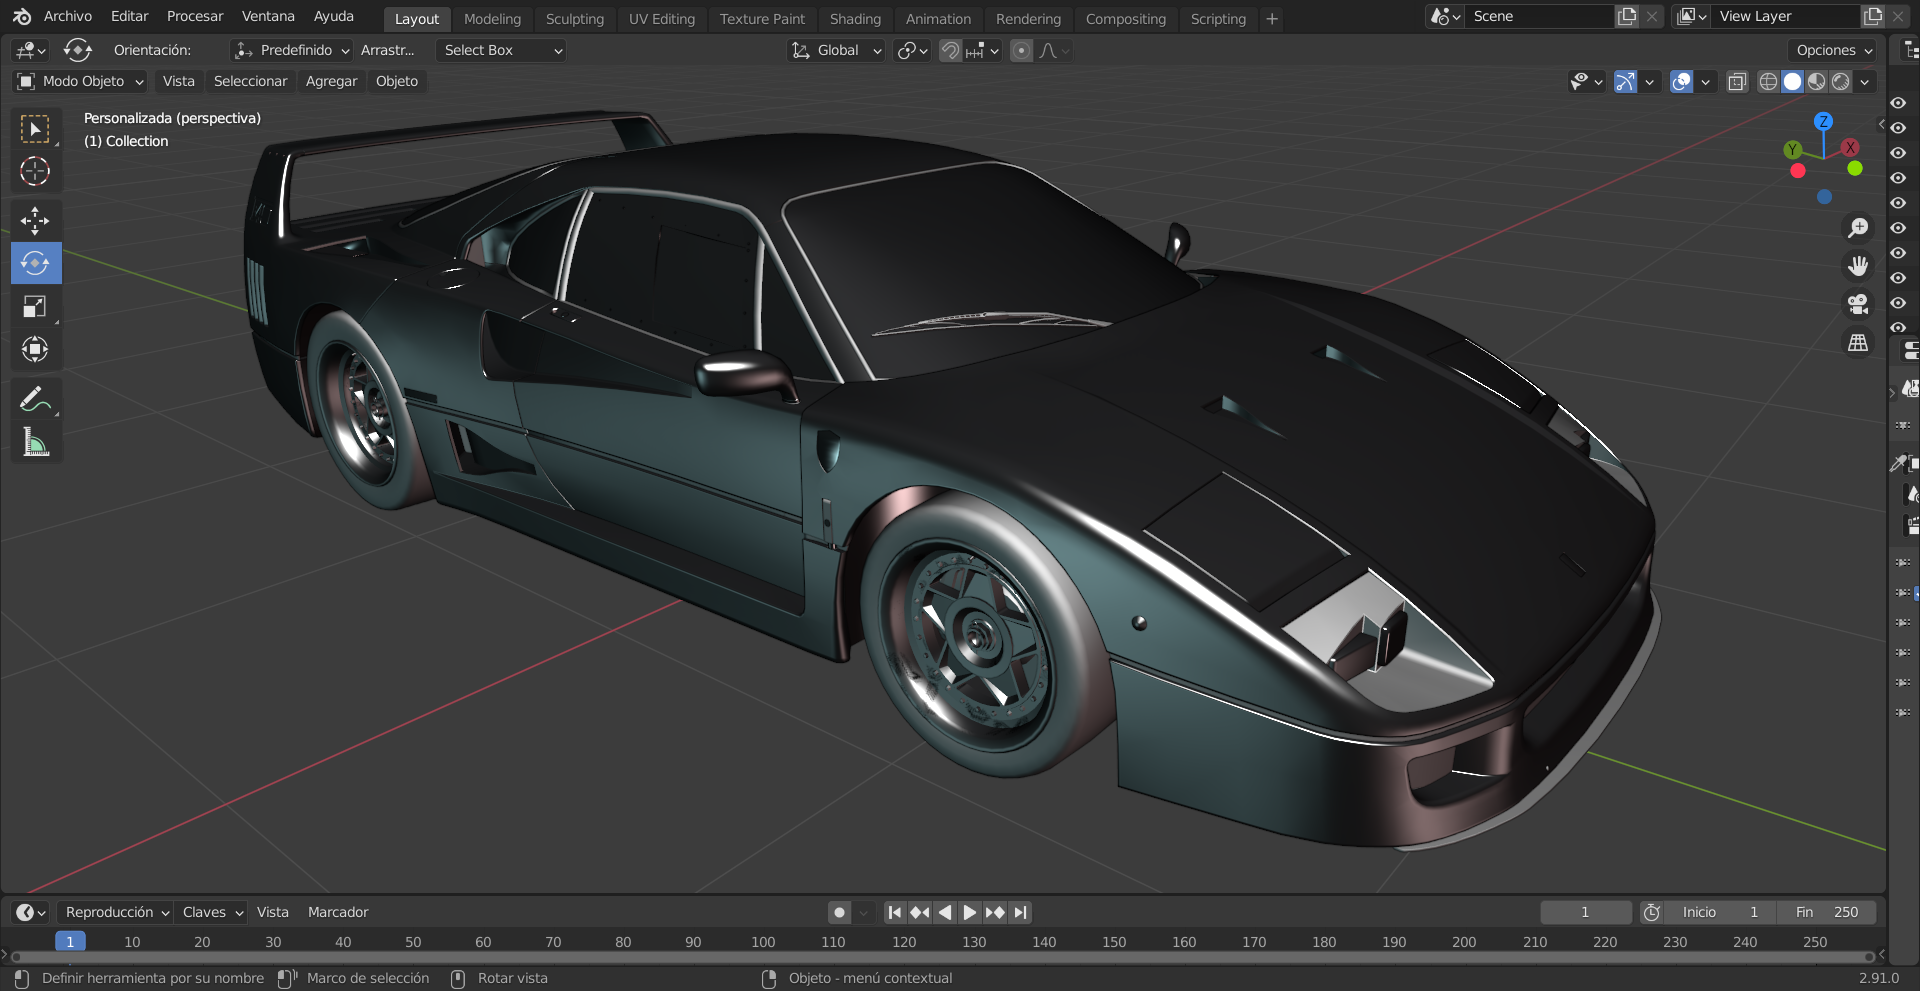Activate the Rotate tool
This screenshot has height=991, width=1920.
pos(35,263)
